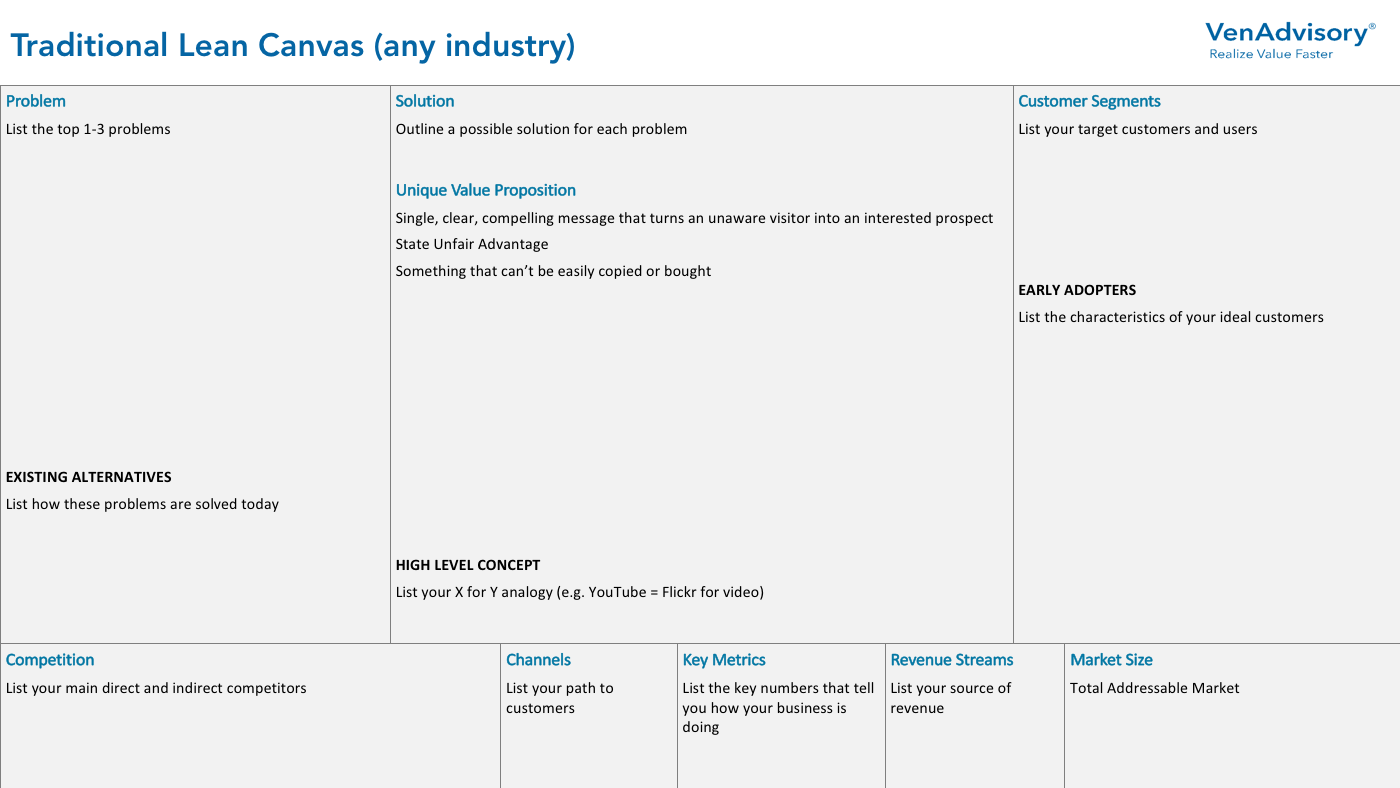The width and height of the screenshot is (1400, 788).
Task: Click the 'Revenue Streams' heading
Action: [952, 660]
